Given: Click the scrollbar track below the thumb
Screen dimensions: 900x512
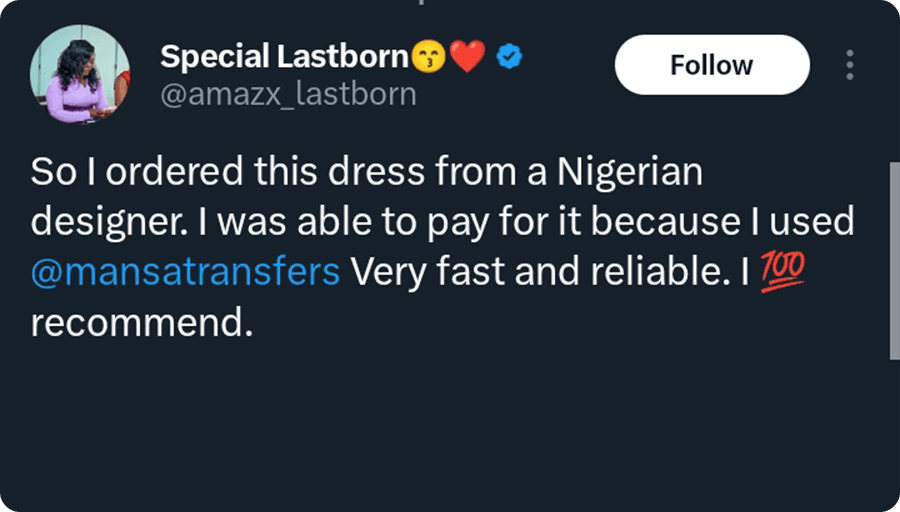Looking at the screenshot, I should [893, 430].
